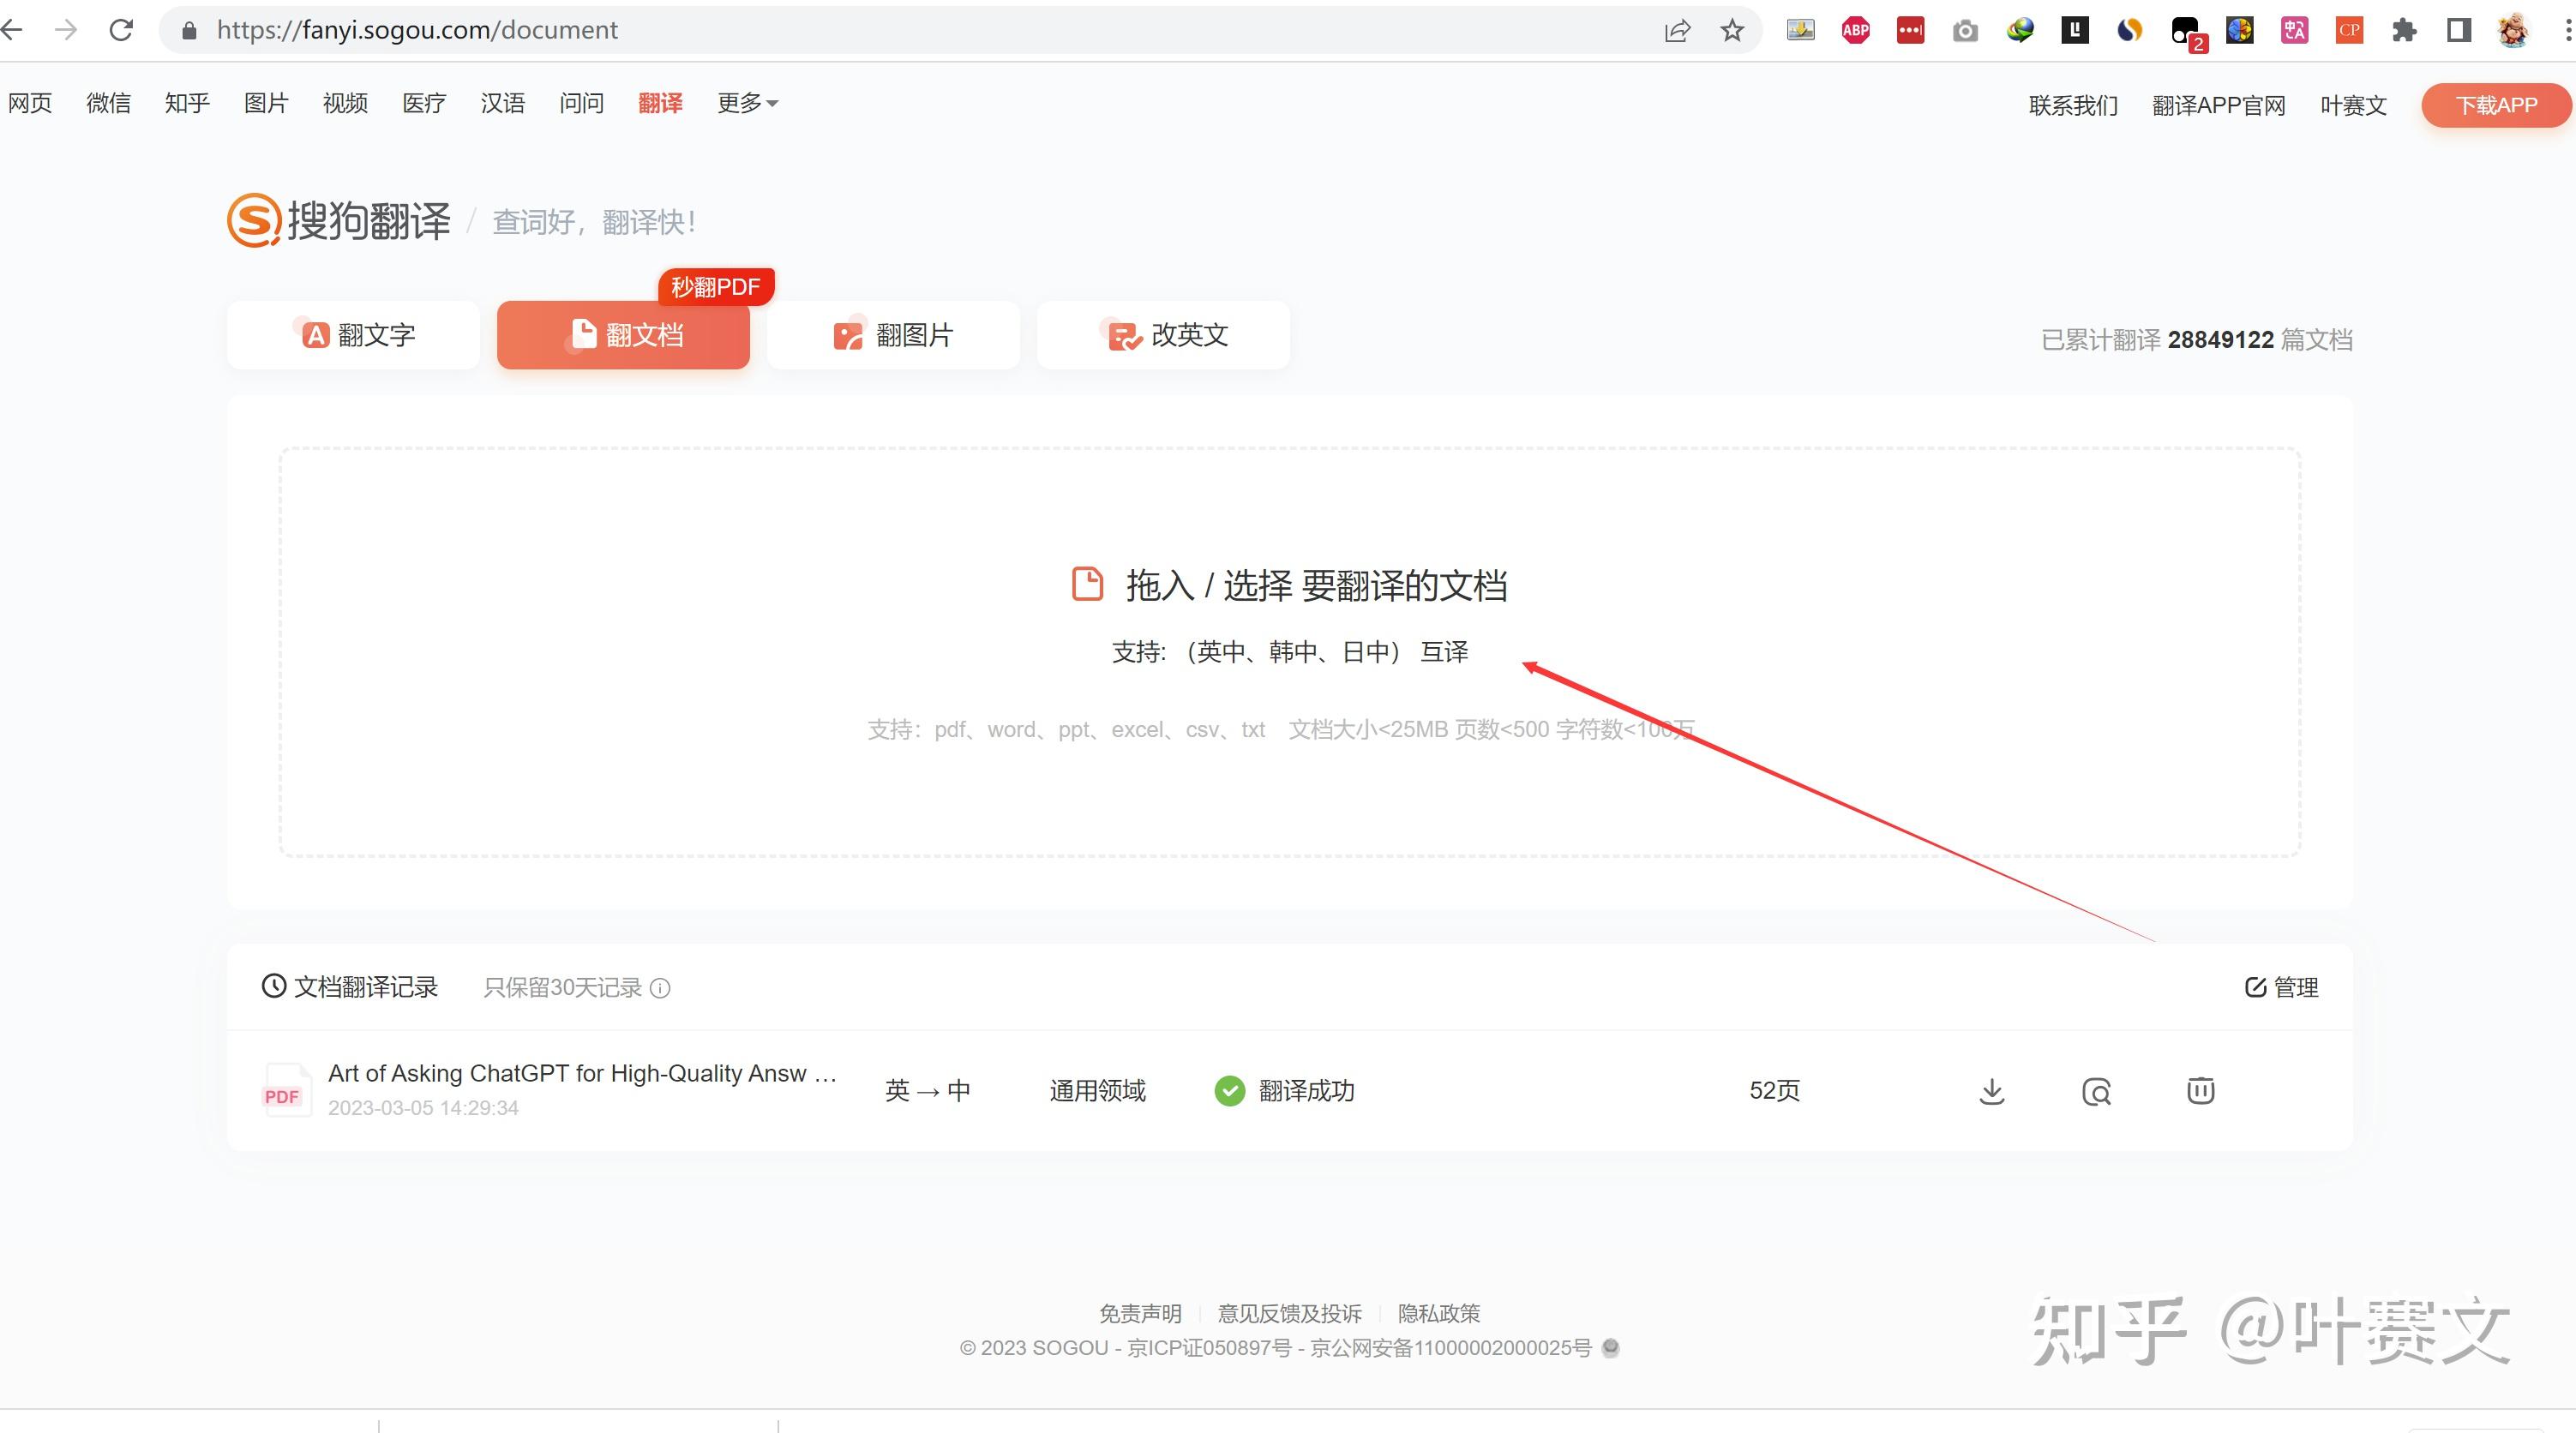
Task: Switch to the 翻图片 tab
Action: (x=893, y=335)
